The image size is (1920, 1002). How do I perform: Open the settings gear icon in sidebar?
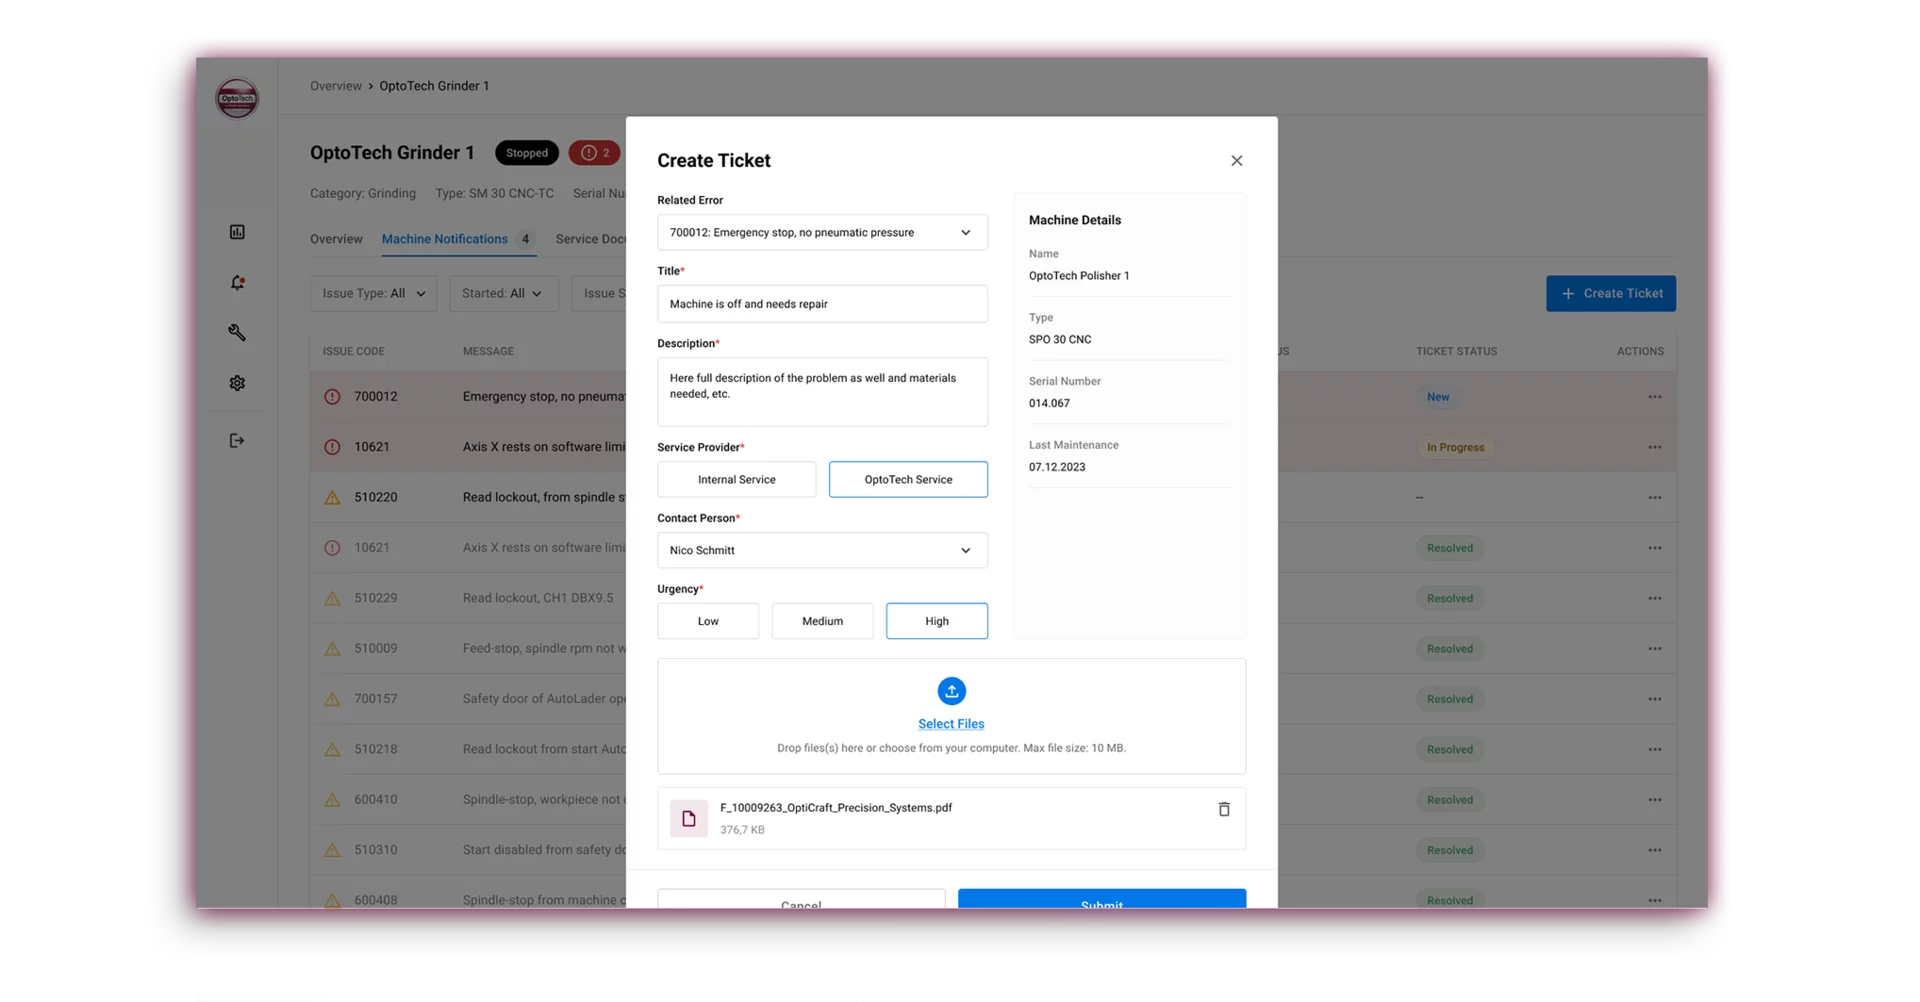(237, 383)
